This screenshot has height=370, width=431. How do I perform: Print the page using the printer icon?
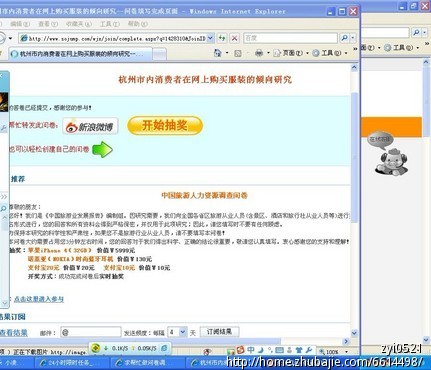[259, 53]
